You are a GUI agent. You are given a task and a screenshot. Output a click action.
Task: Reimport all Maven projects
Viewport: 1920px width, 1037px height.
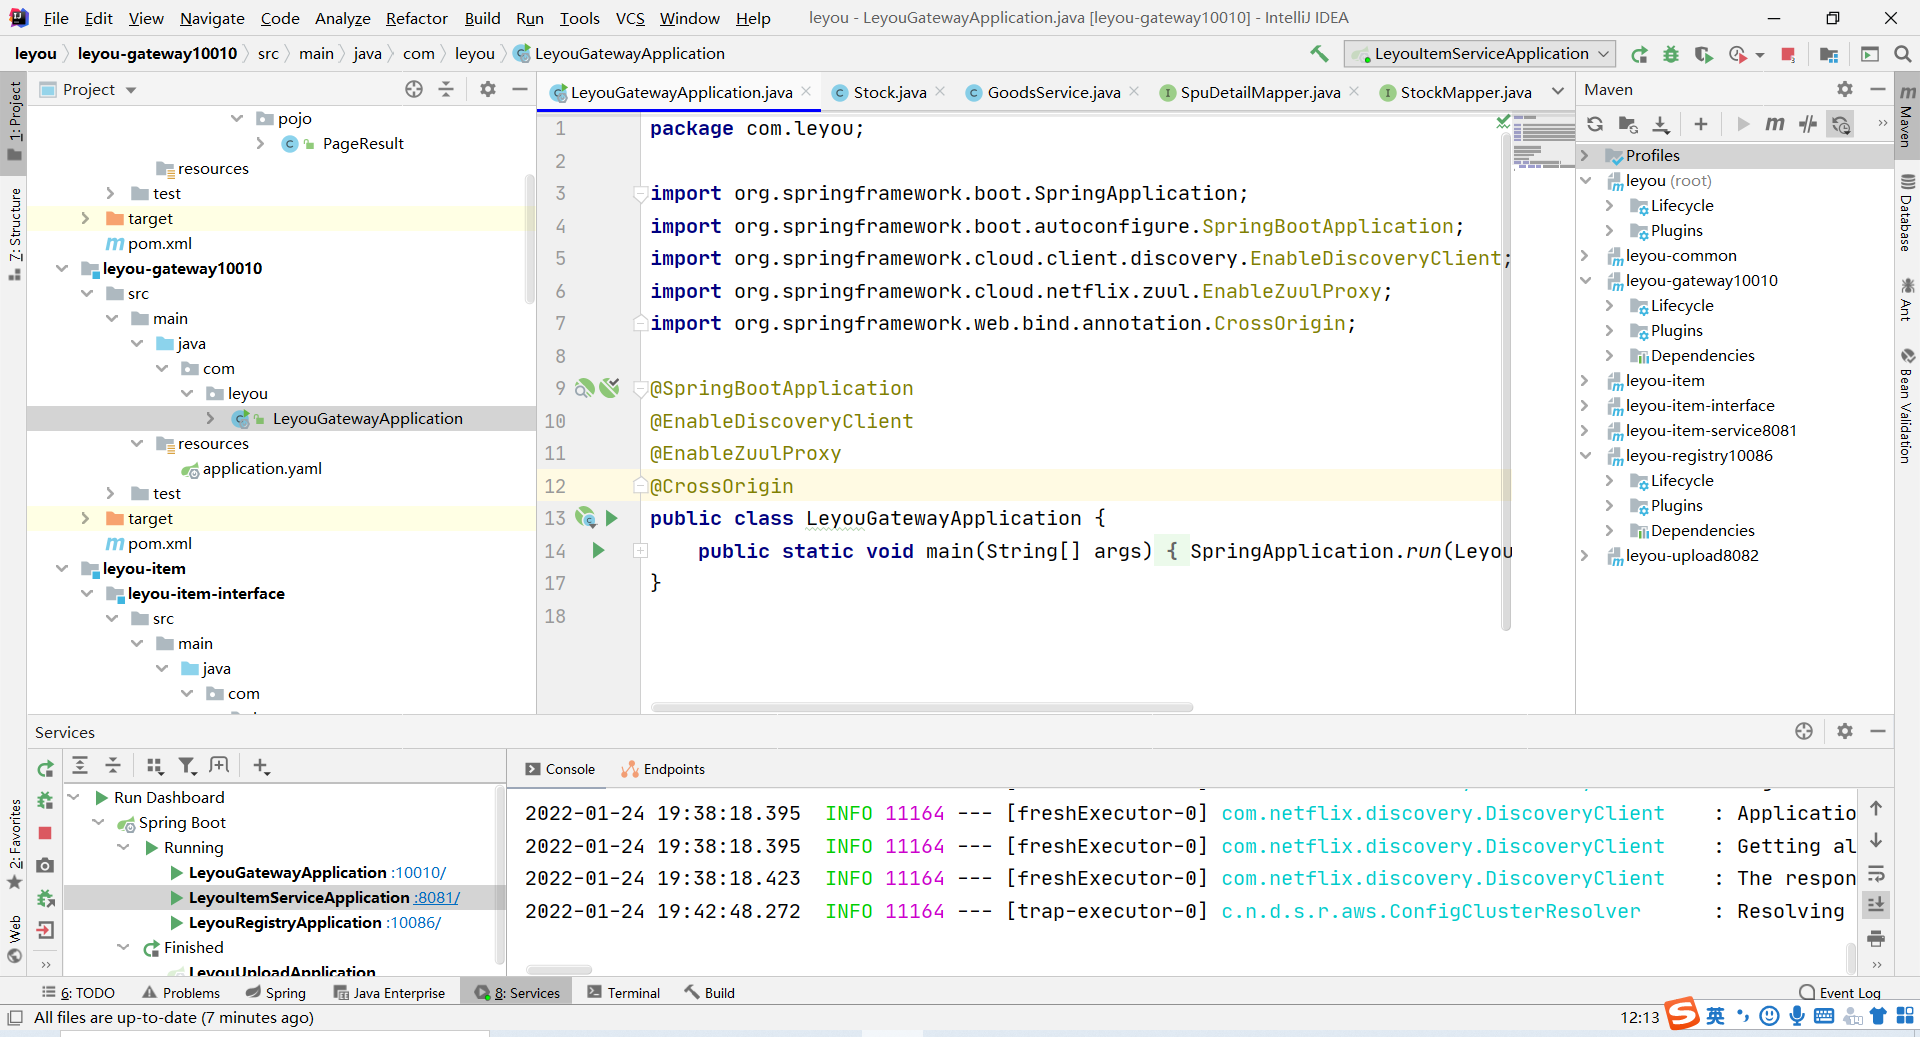tap(1595, 124)
